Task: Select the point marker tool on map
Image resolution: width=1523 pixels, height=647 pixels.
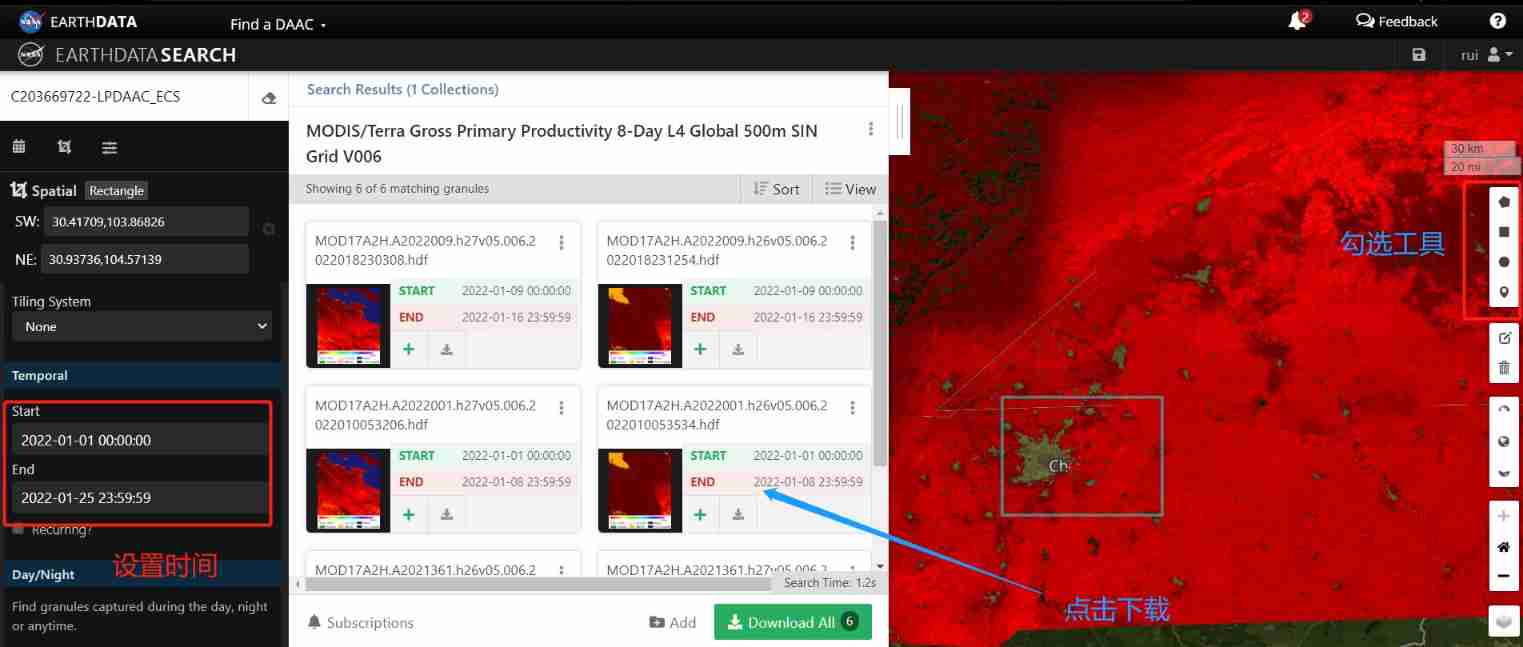Action: 1504,293
